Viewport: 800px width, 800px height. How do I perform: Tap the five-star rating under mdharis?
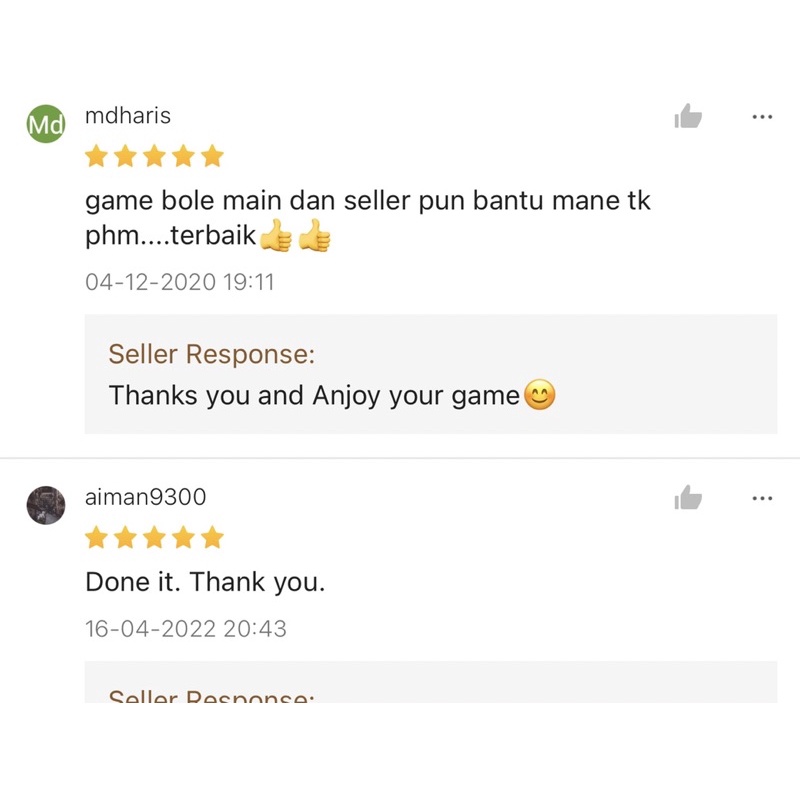pyautogui.click(x=154, y=156)
